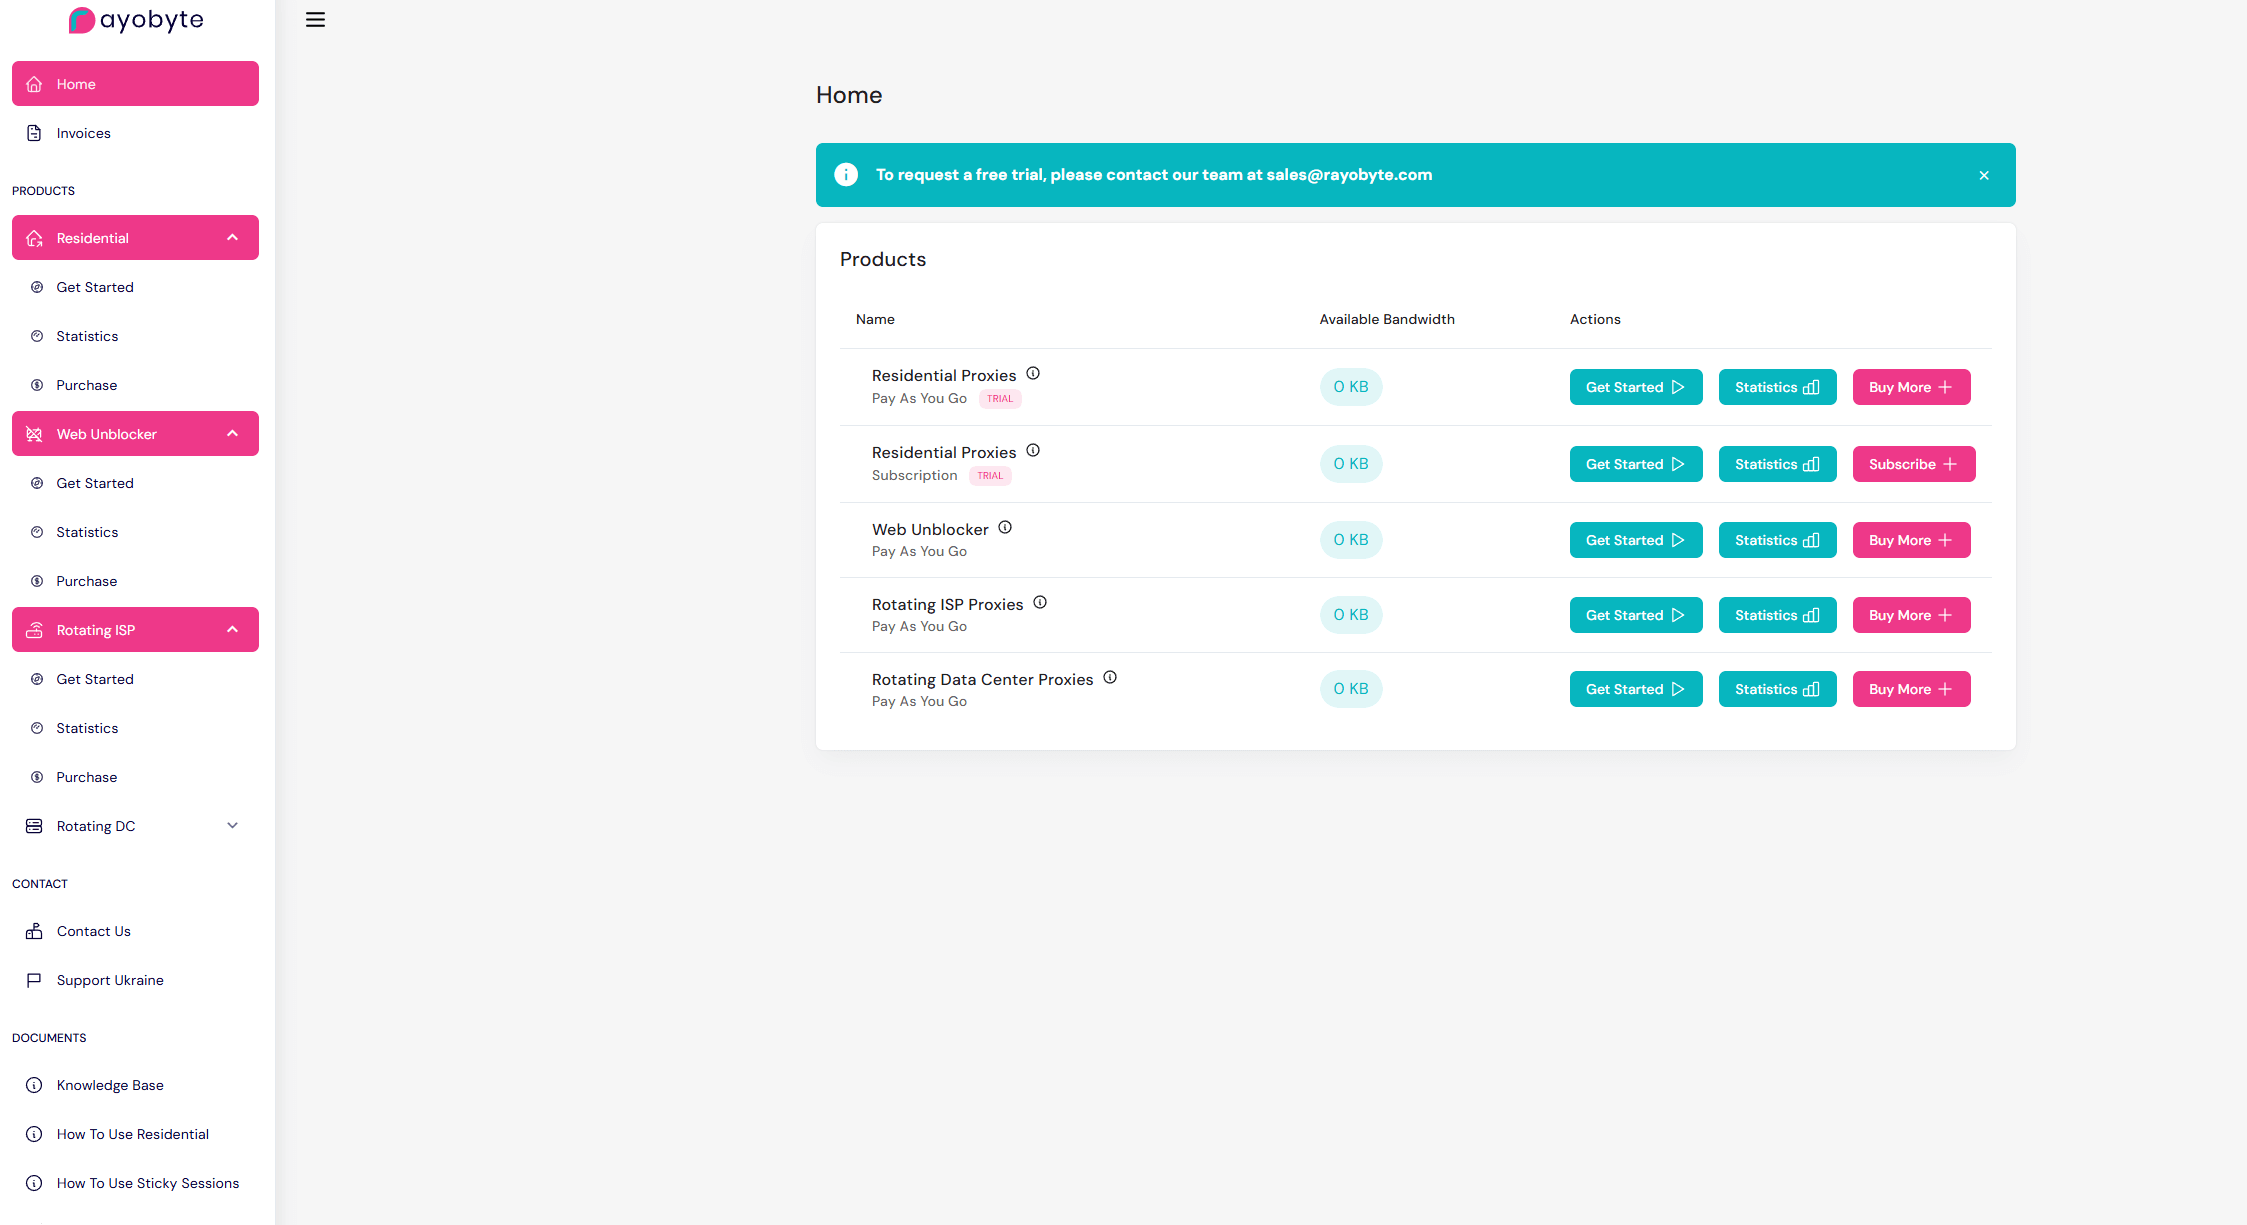This screenshot has width=2247, height=1225.
Task: Dismiss the free trial banner
Action: click(1984, 175)
